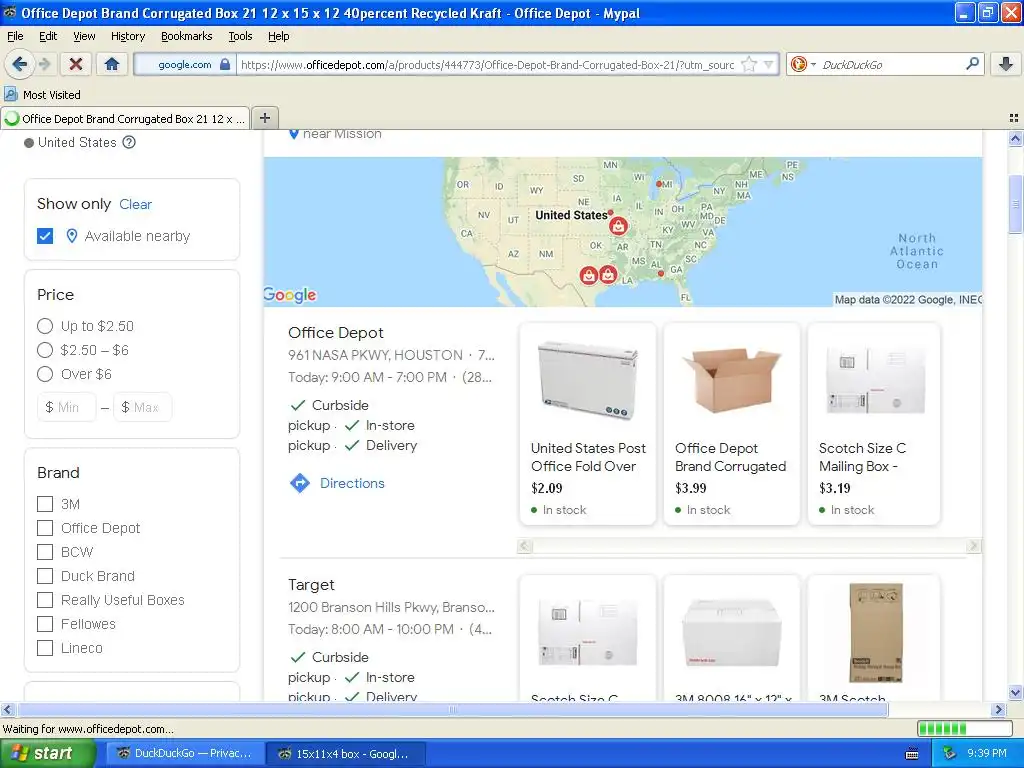Click the network tray icon near clock
Viewport: 1024px width, 768px height.
point(949,753)
